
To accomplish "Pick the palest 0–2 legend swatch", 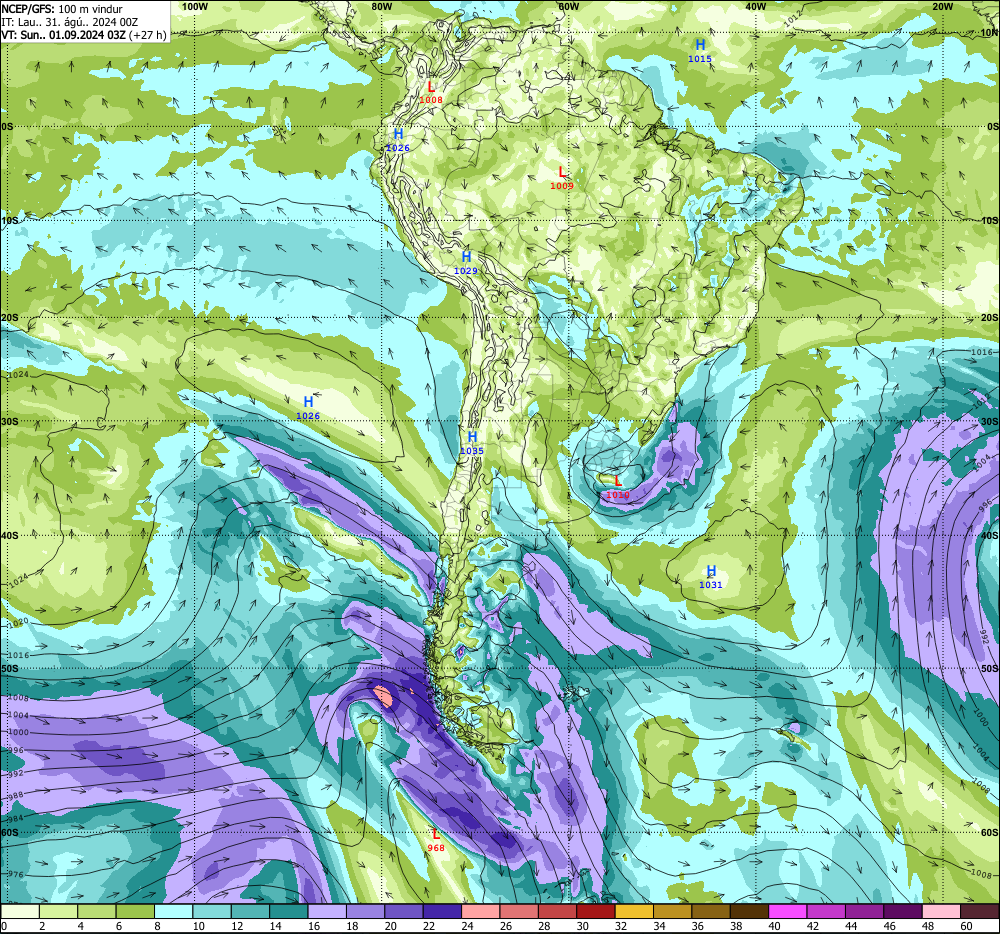I will pyautogui.click(x=20, y=911).
